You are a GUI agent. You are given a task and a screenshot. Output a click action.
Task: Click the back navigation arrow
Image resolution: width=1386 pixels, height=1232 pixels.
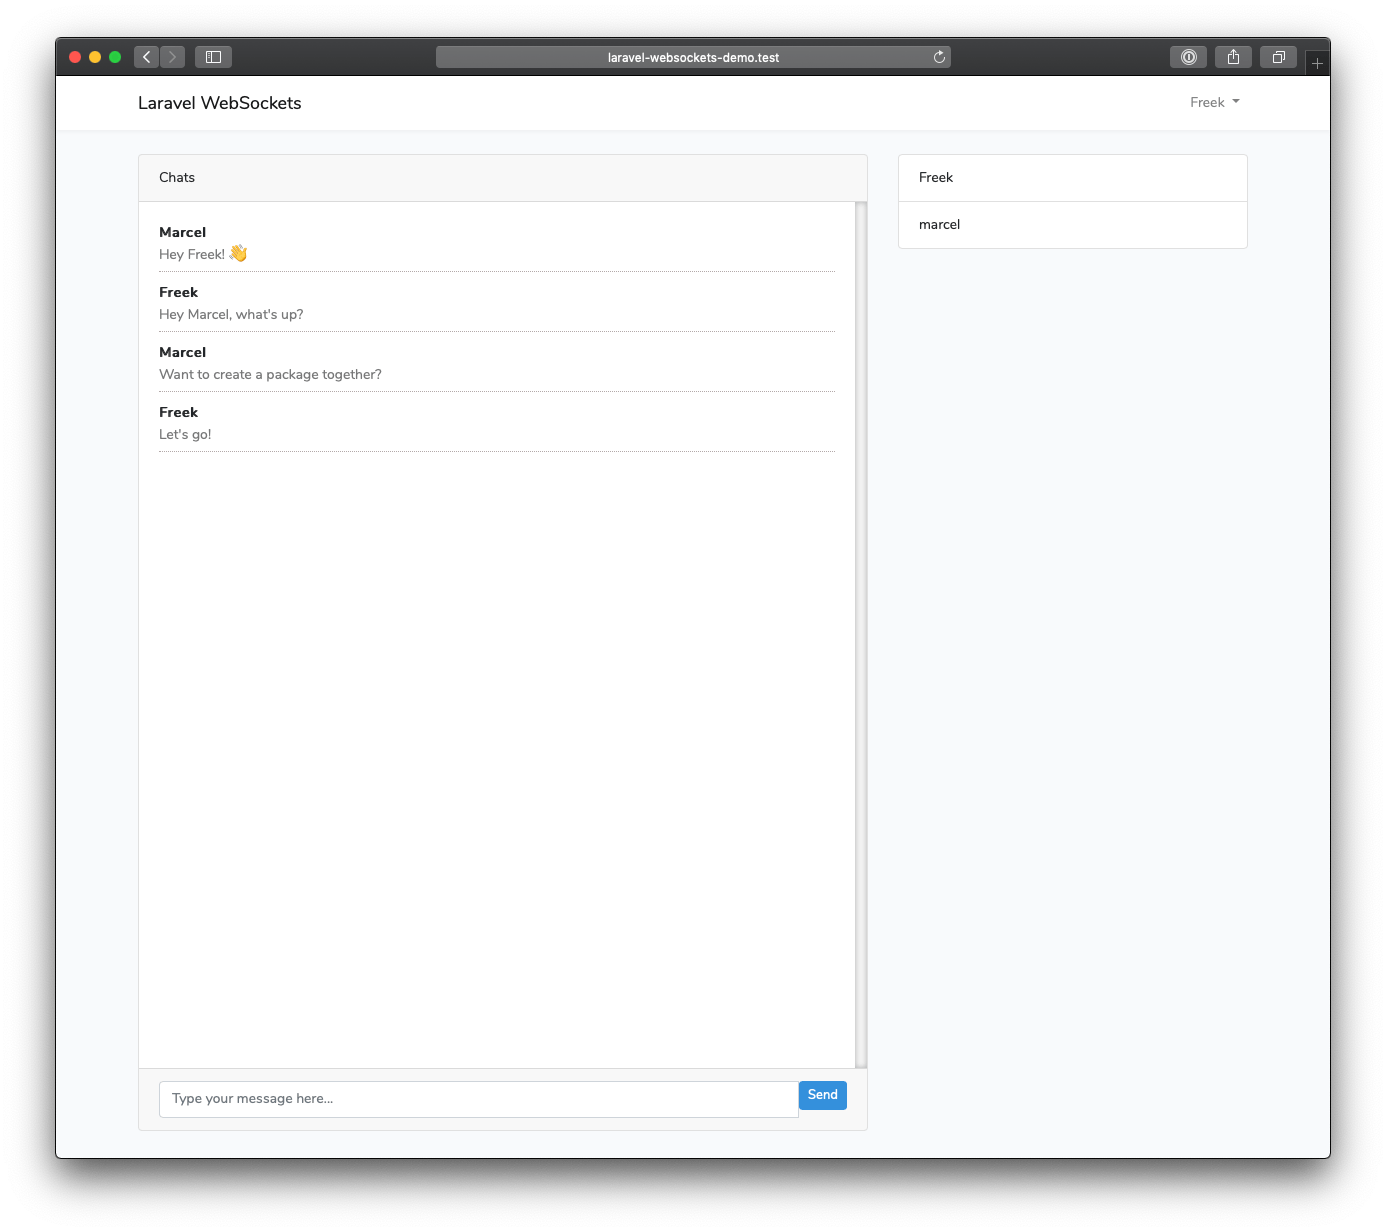coord(146,57)
